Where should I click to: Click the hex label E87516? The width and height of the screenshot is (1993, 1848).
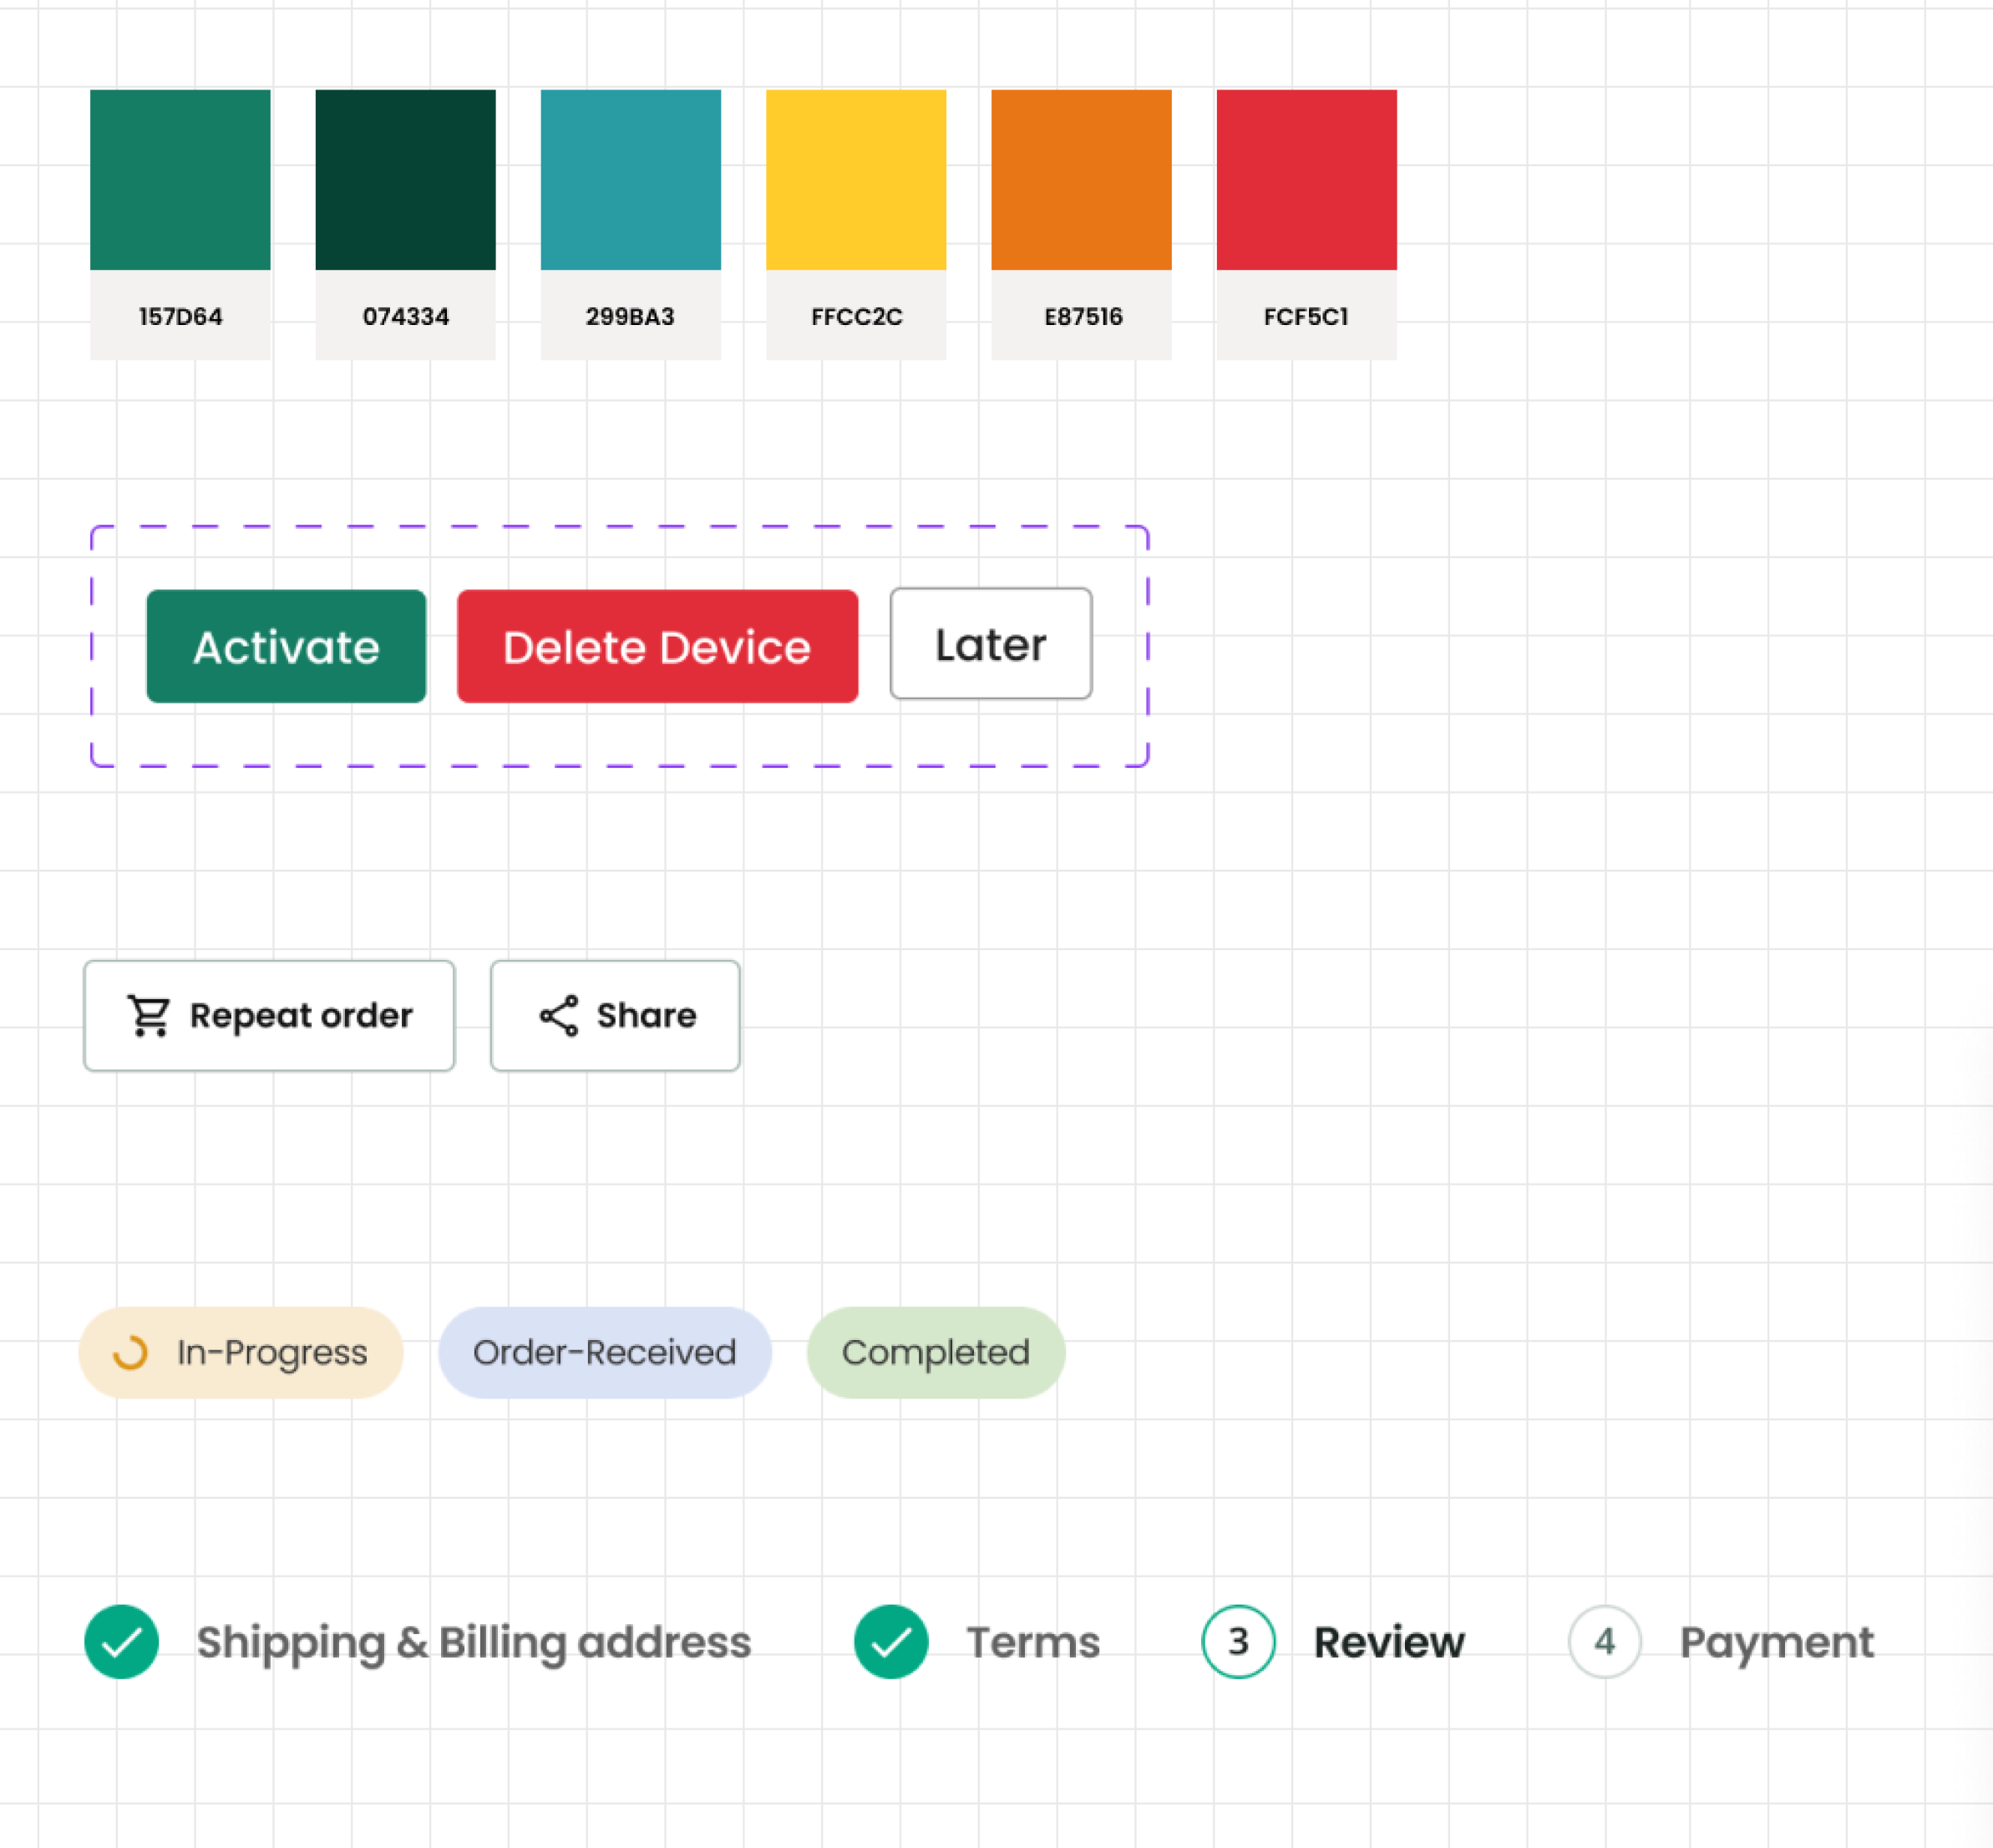click(x=1083, y=316)
